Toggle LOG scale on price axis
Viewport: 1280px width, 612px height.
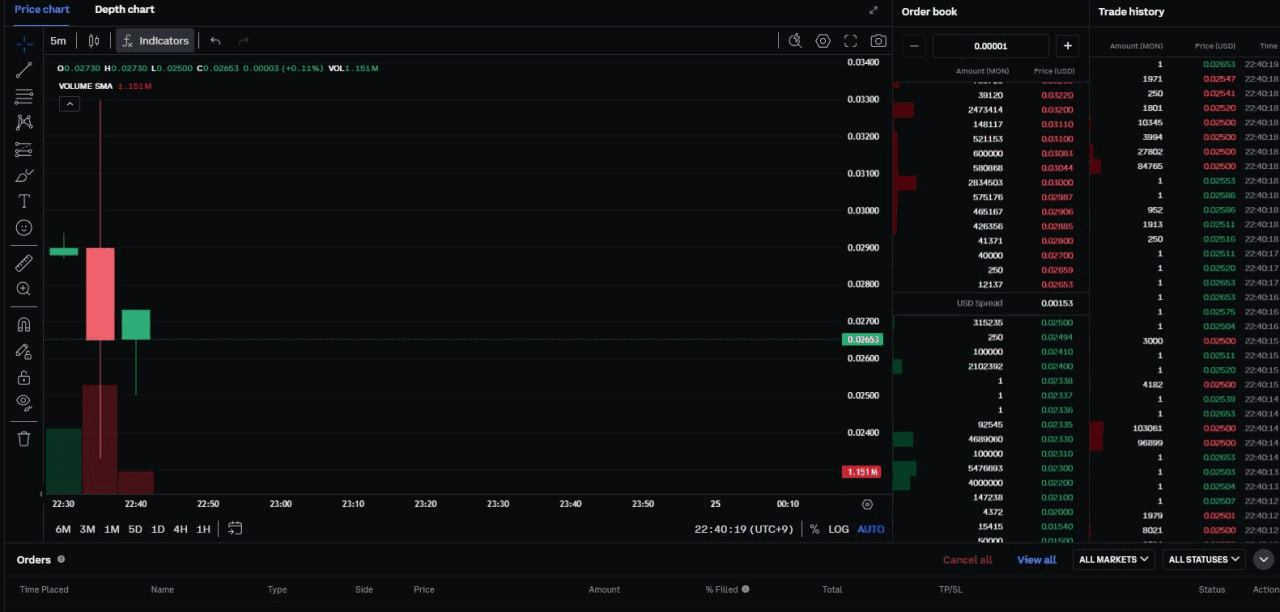tap(838, 529)
